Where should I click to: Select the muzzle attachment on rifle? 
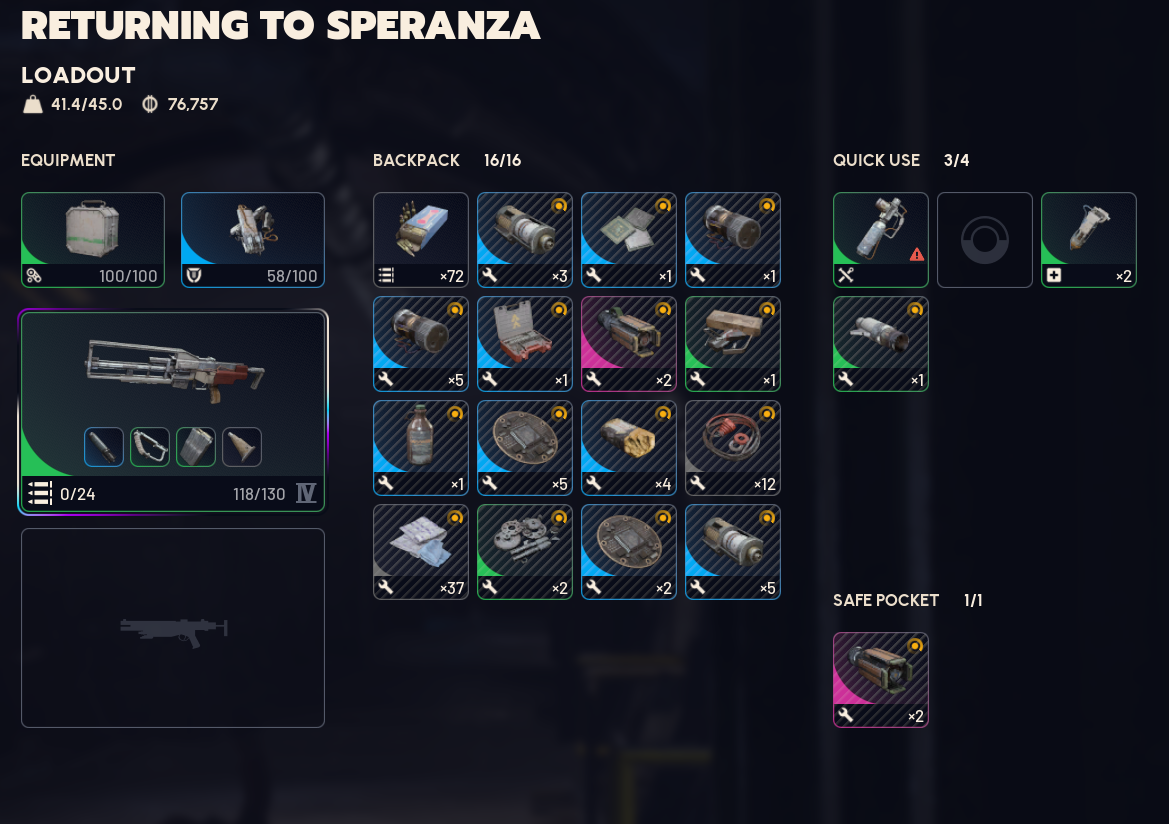pyautogui.click(x=104, y=447)
